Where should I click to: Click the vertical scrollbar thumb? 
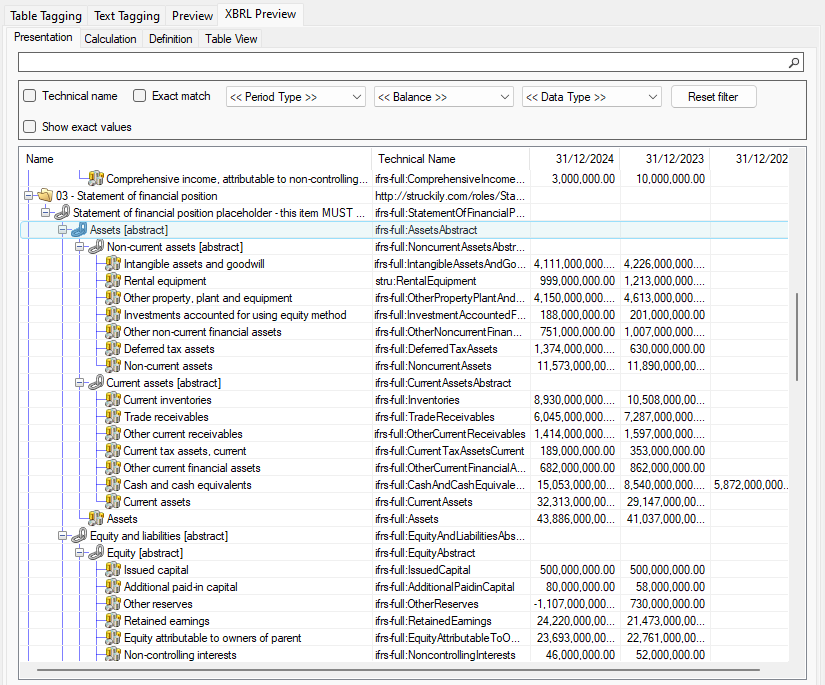click(797, 337)
